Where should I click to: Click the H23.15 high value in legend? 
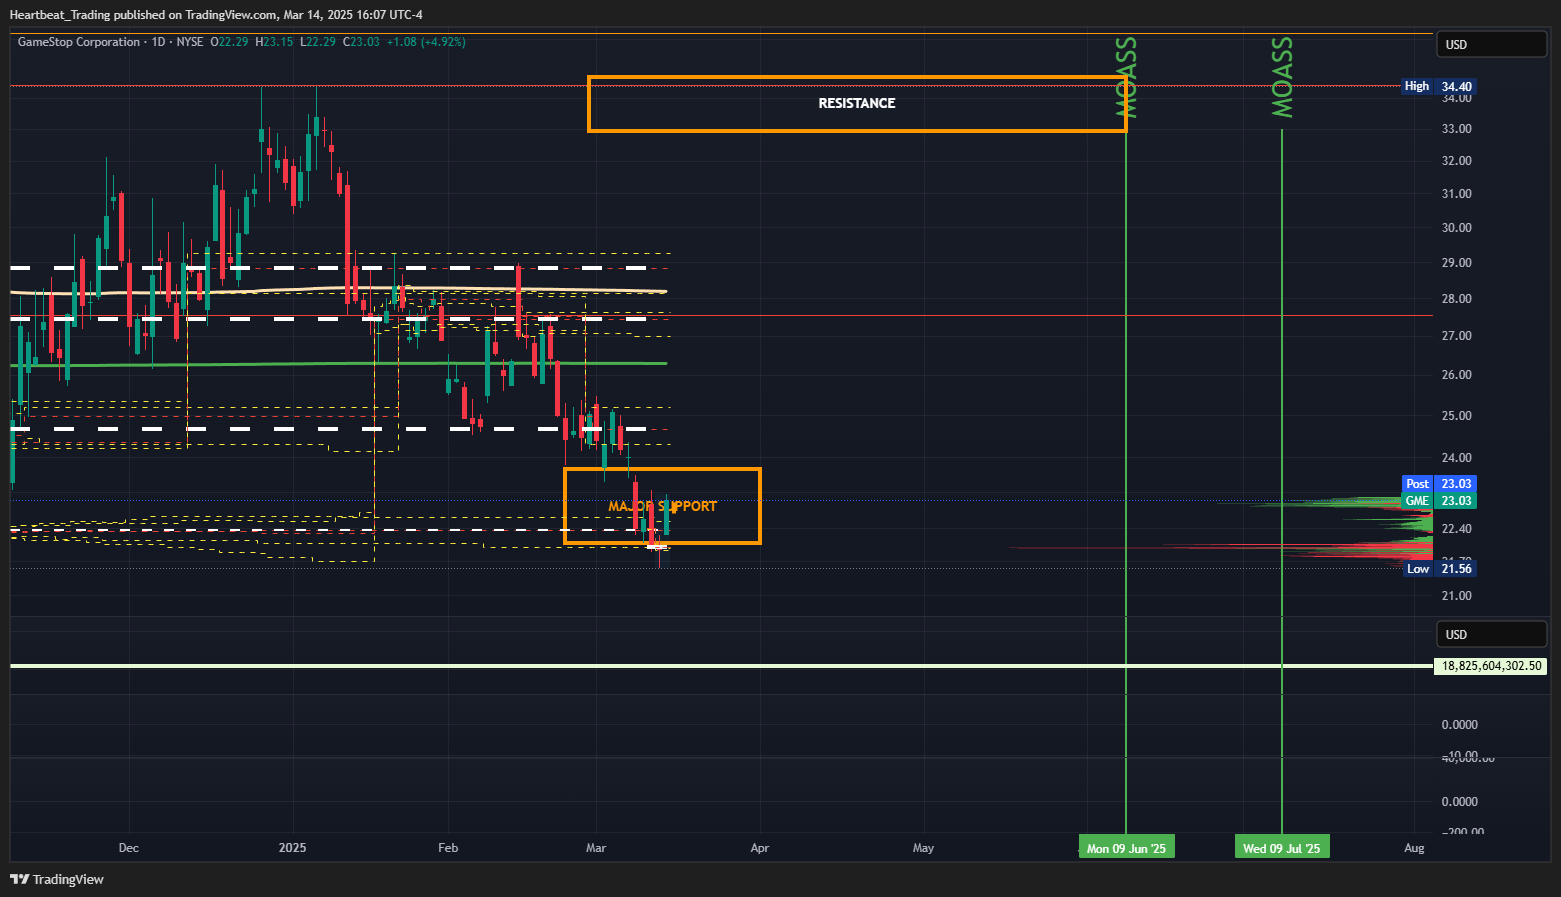coord(274,42)
